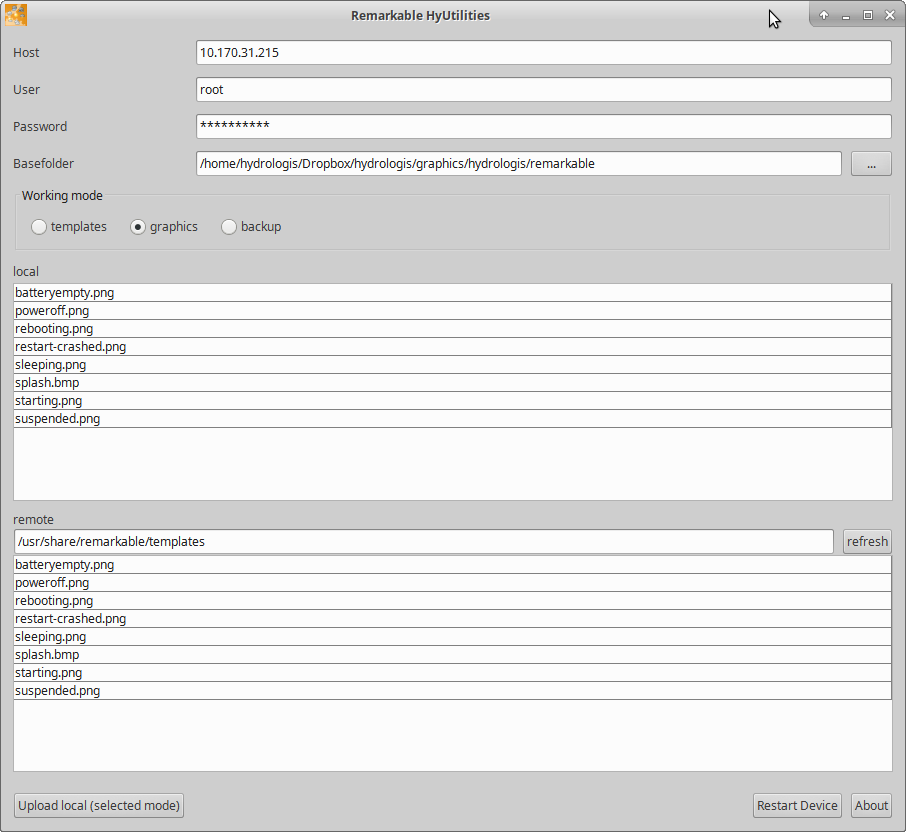Image resolution: width=906 pixels, height=832 pixels.
Task: Select local splash.bmp
Action: [x=452, y=382]
